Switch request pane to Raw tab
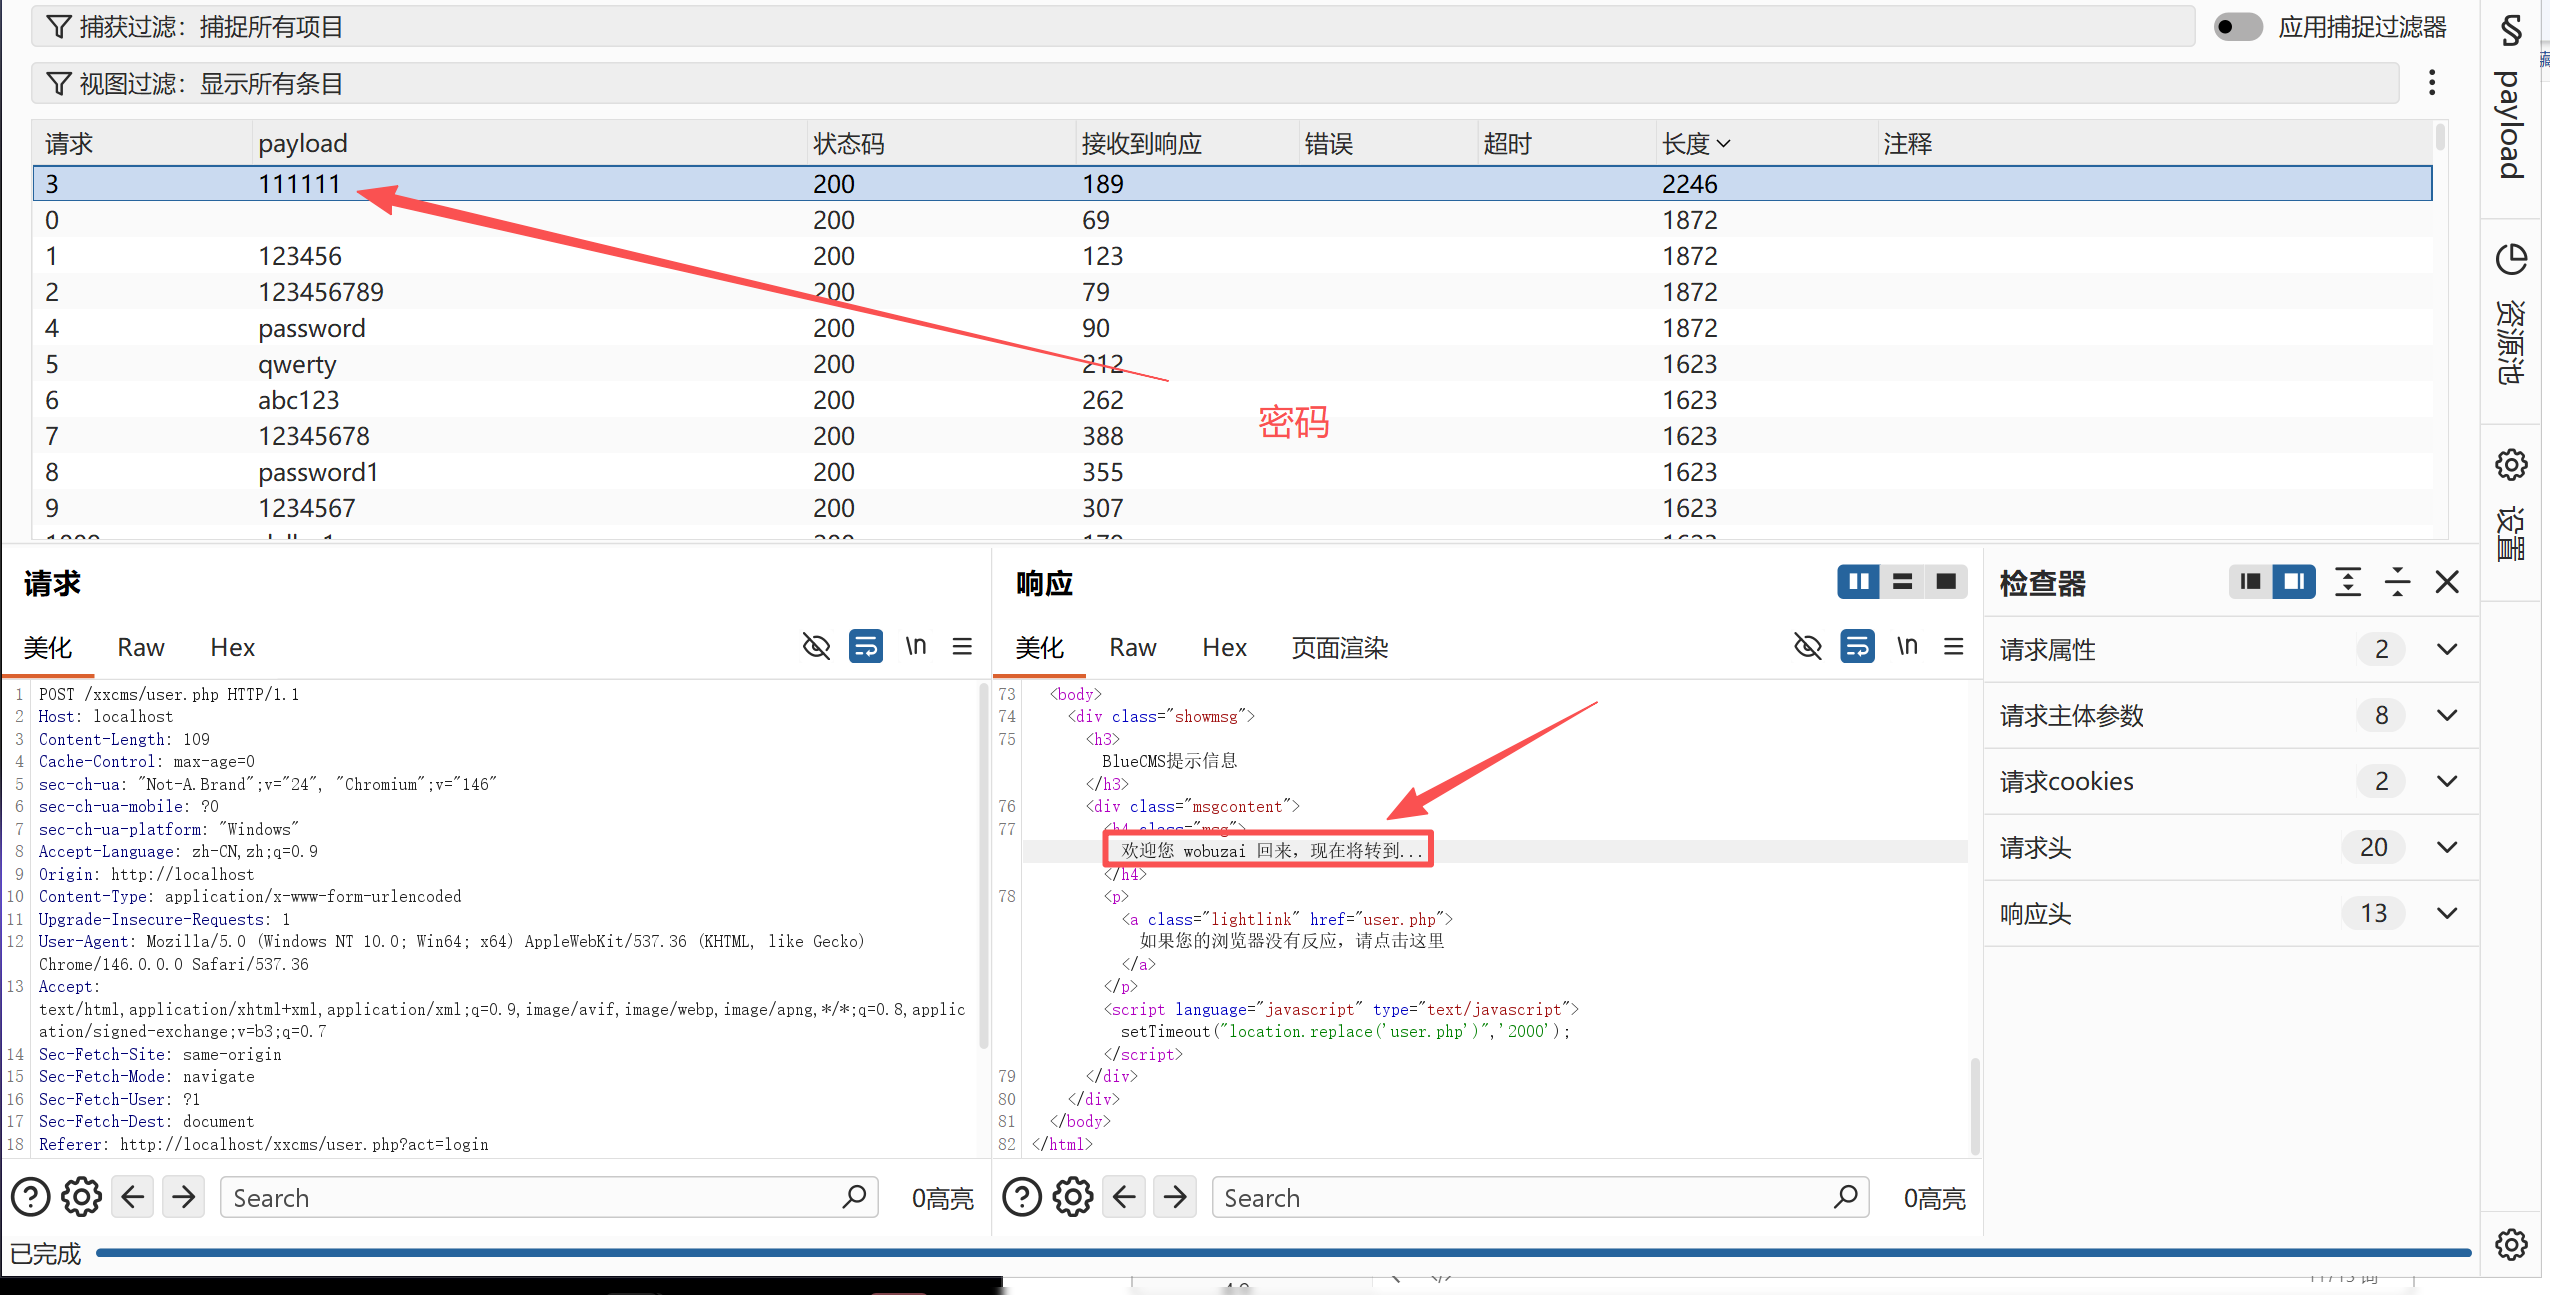This screenshot has width=2550, height=1295. (140, 648)
